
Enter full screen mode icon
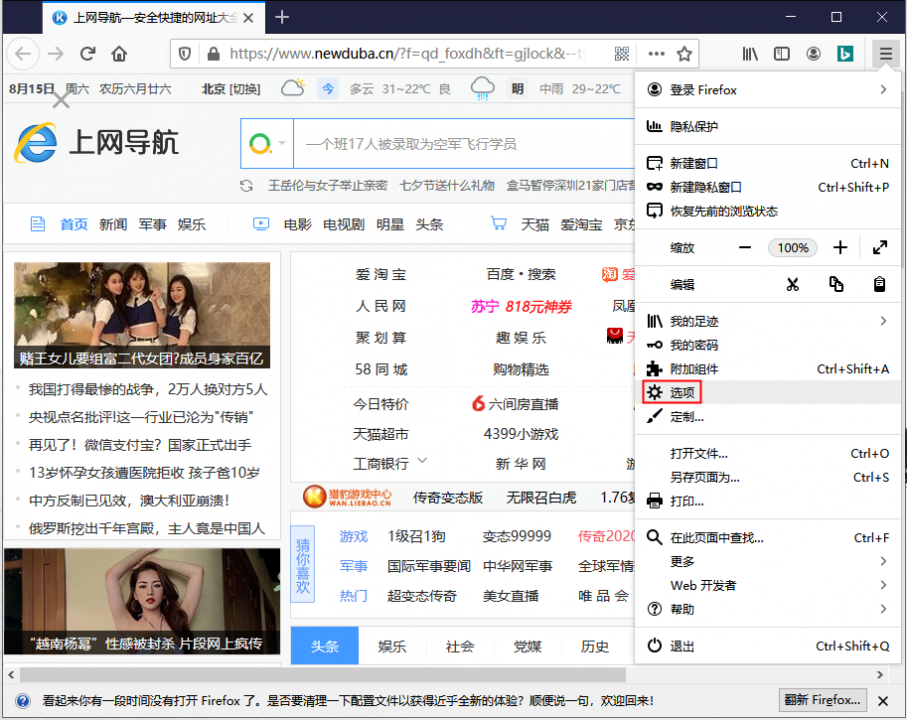click(x=880, y=248)
